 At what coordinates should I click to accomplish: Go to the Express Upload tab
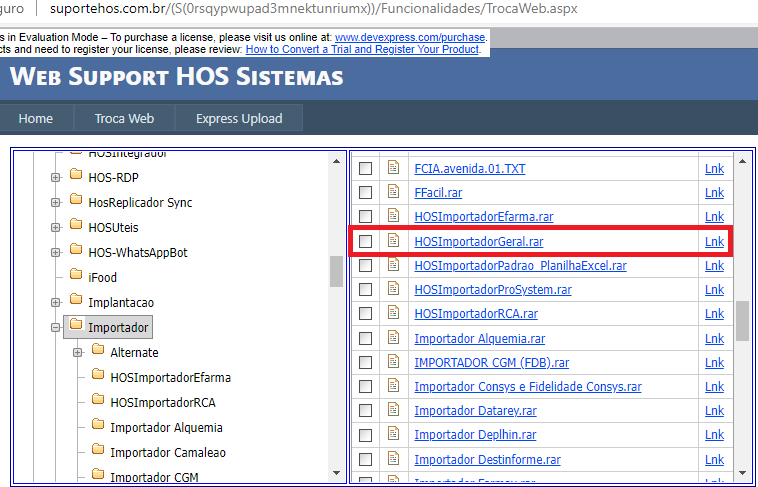point(239,118)
